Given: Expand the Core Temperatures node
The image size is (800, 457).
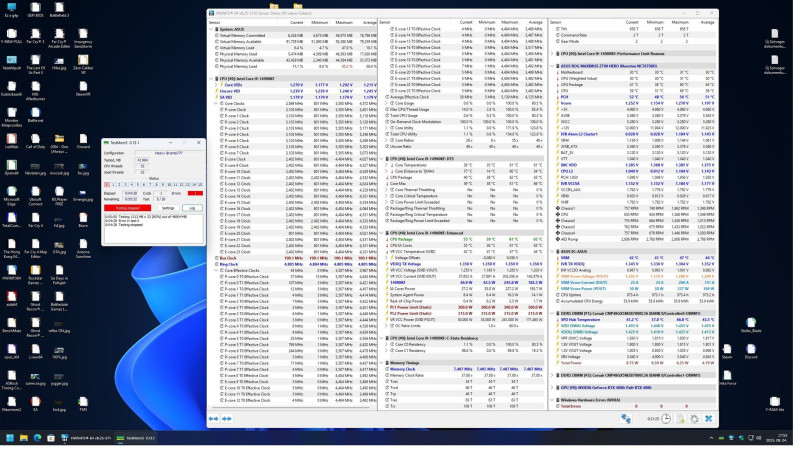Looking at the screenshot, I should (x=386, y=165).
